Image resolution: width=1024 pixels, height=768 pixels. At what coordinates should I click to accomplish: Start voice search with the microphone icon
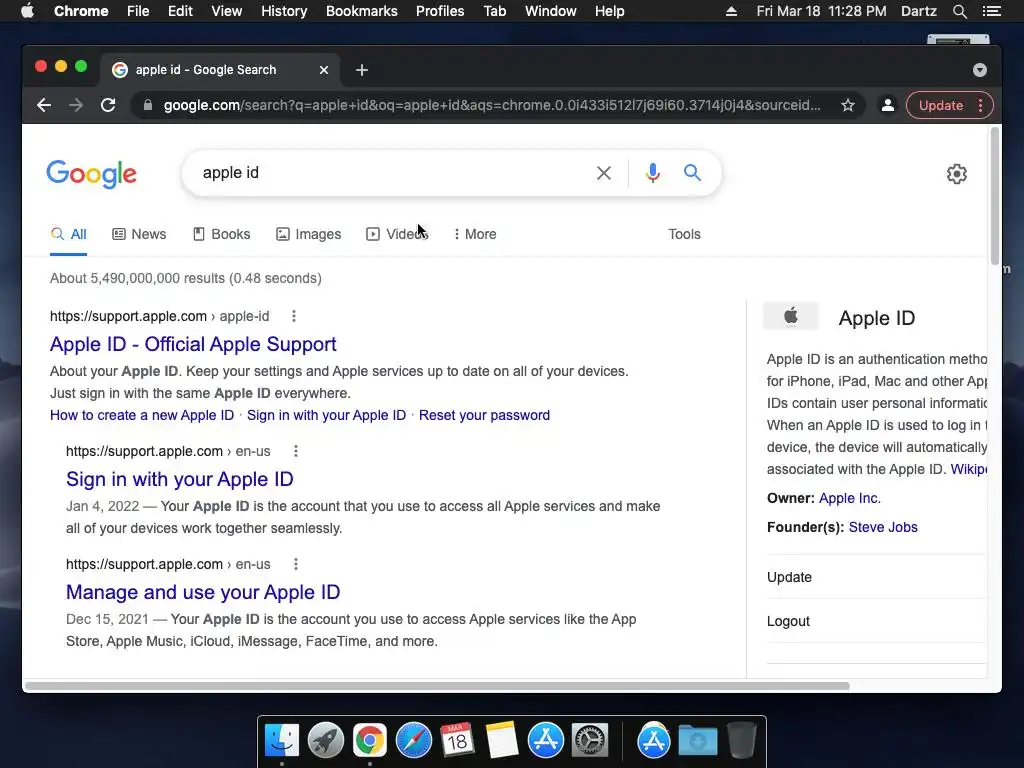pyautogui.click(x=652, y=173)
